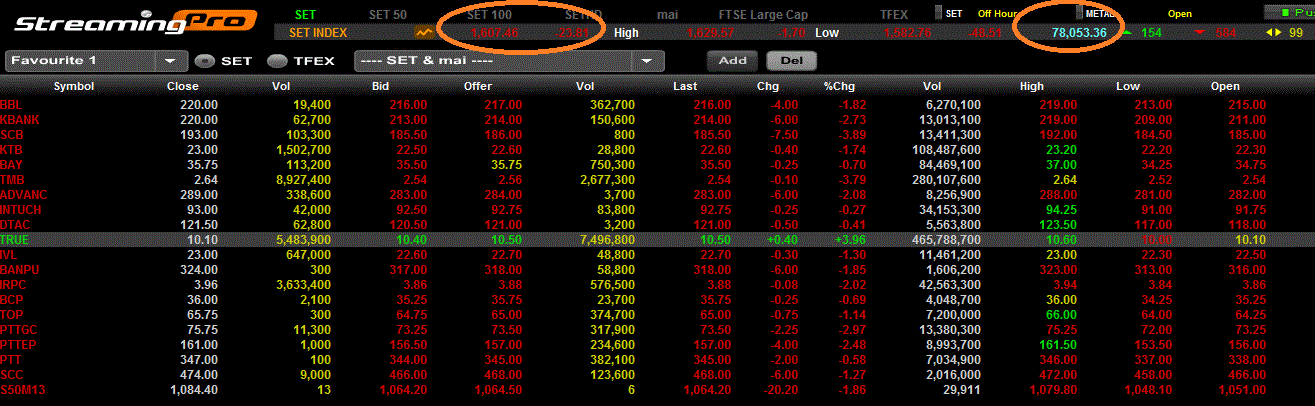
Task: Select the highlighted TRUE symbol row
Action: [657, 240]
